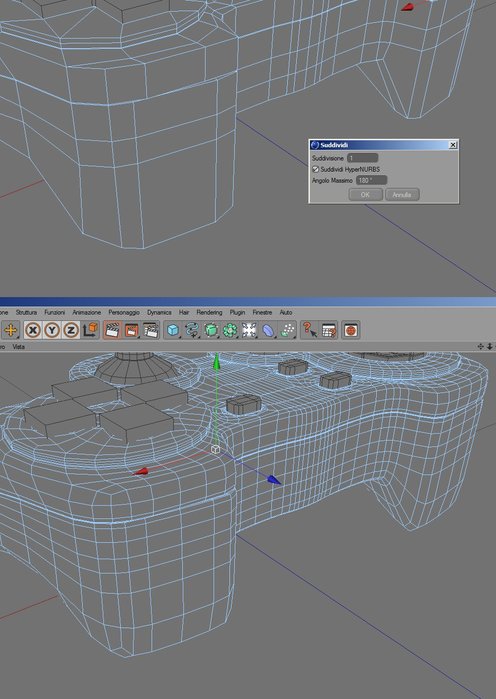
Task: Toggle the Y axis lock icon
Action: 52,330
